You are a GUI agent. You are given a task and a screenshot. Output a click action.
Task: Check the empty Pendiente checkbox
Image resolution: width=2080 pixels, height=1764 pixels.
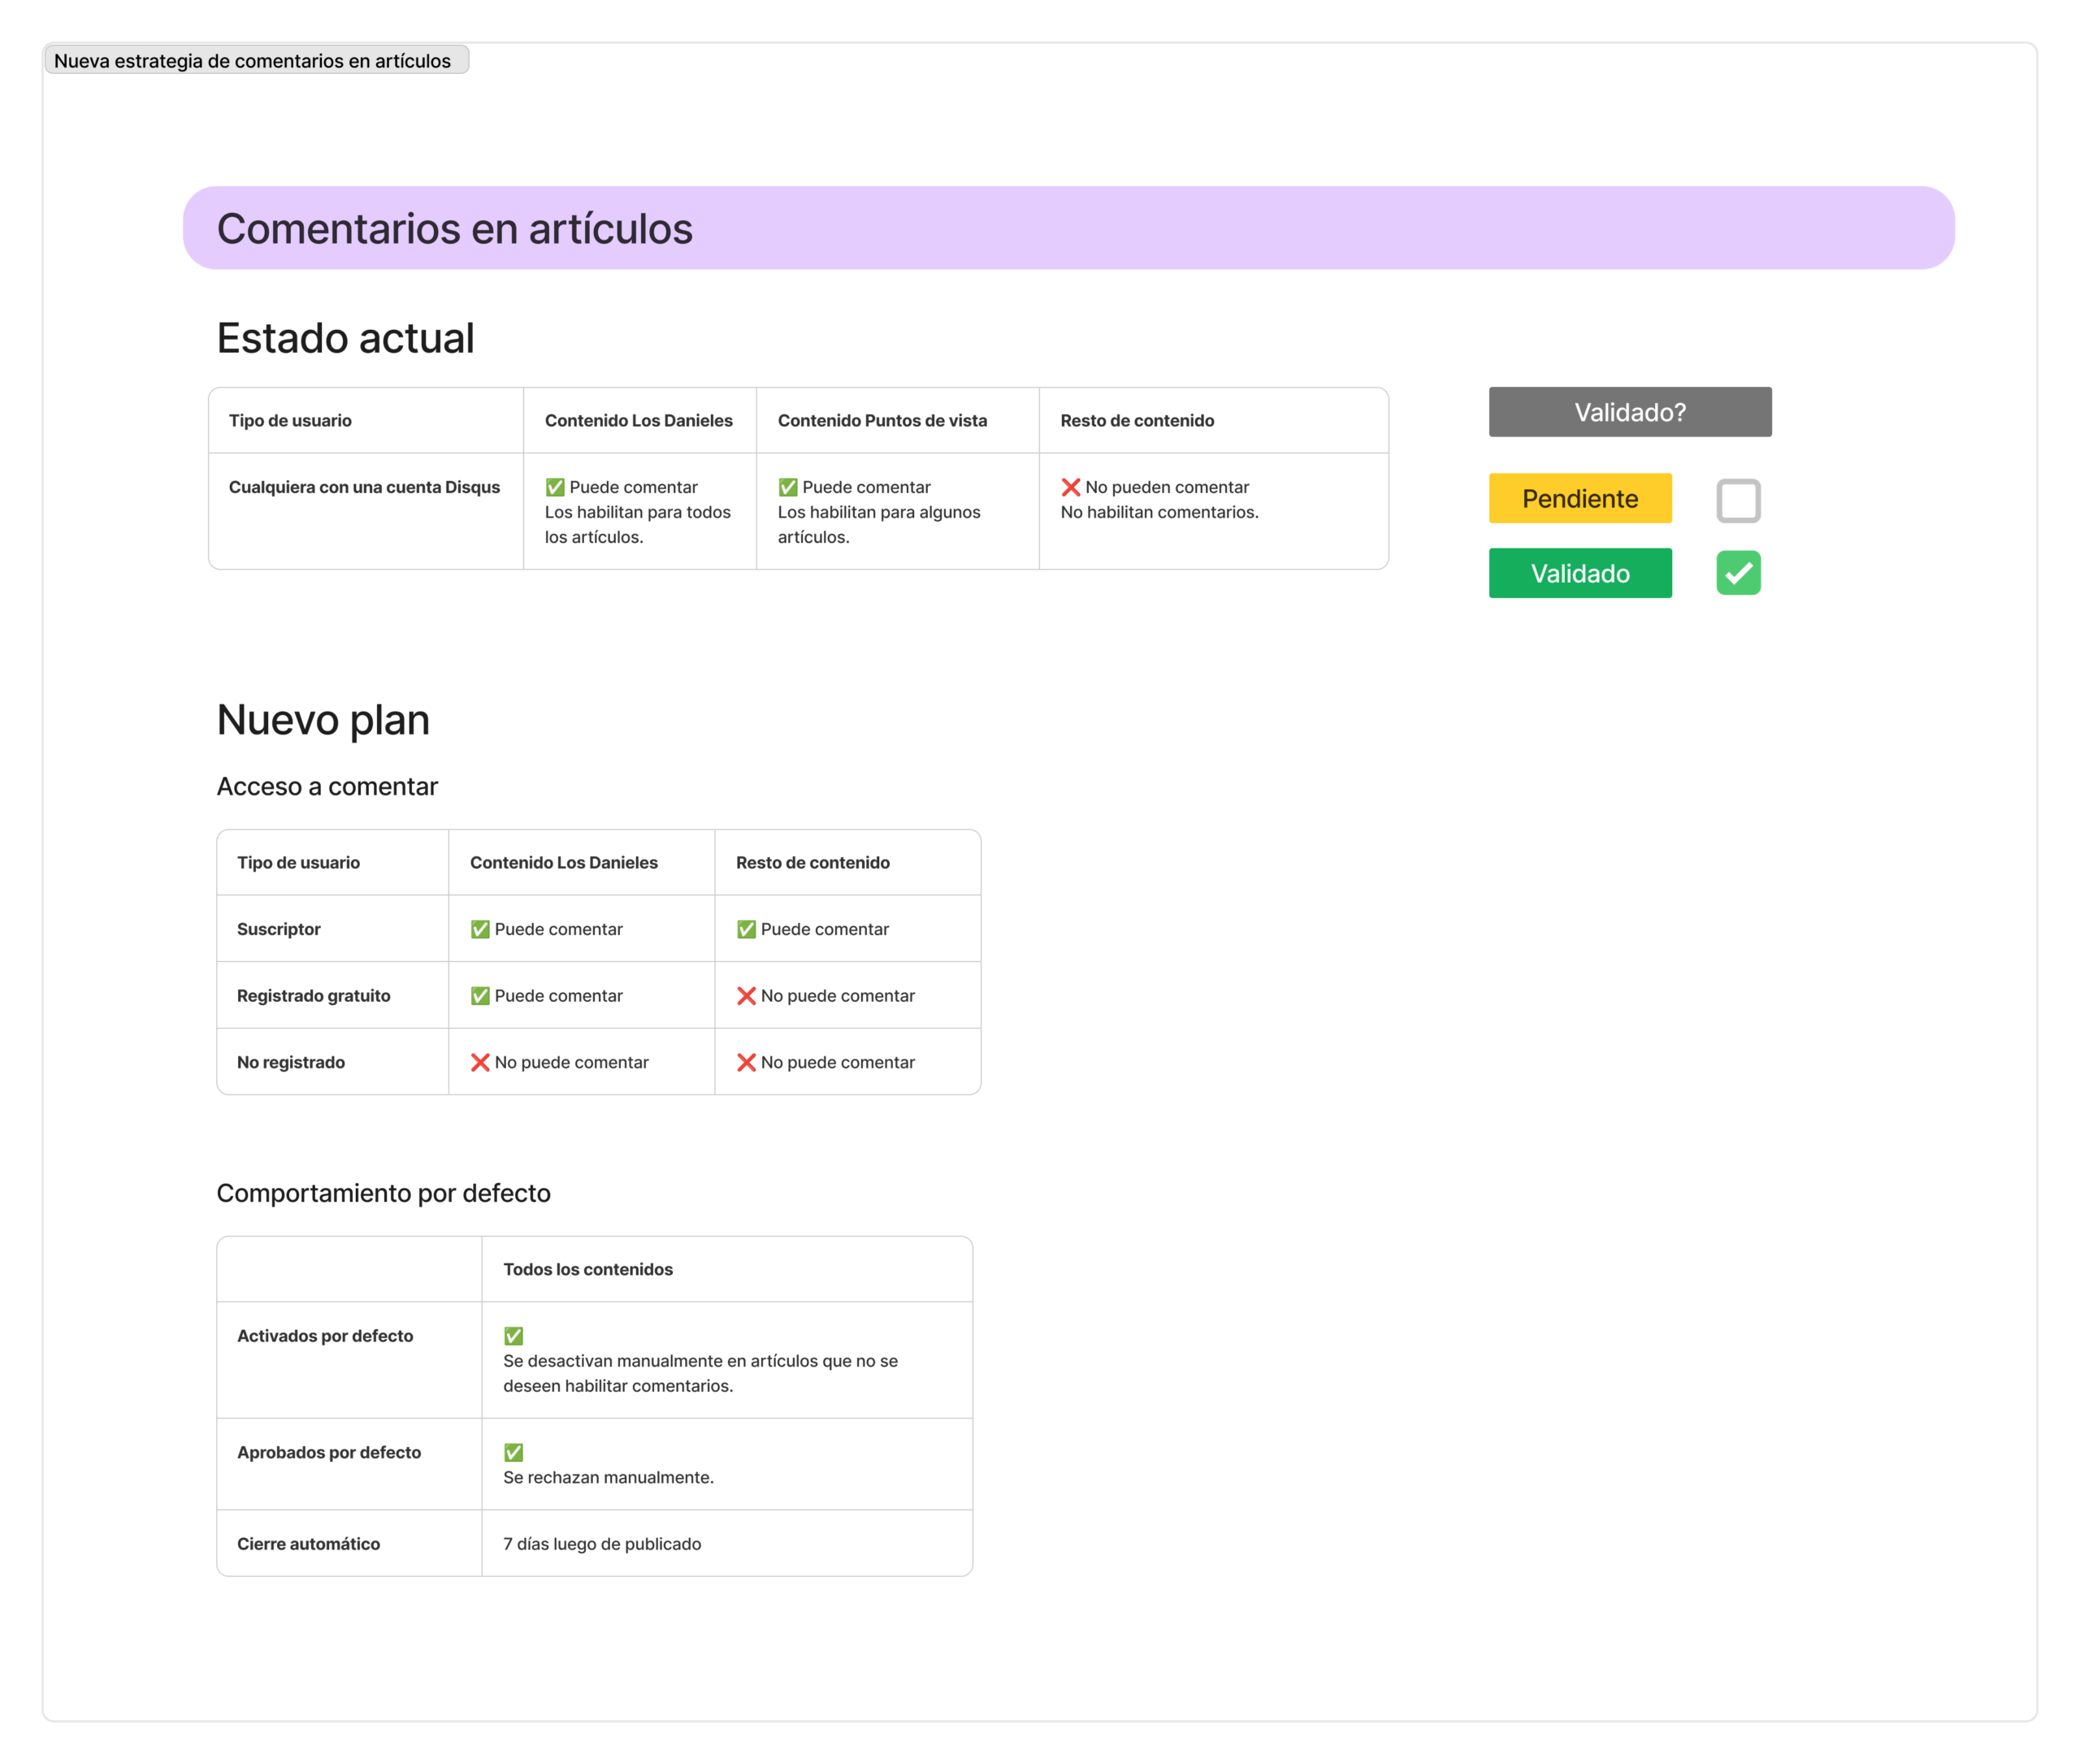[x=1738, y=500]
